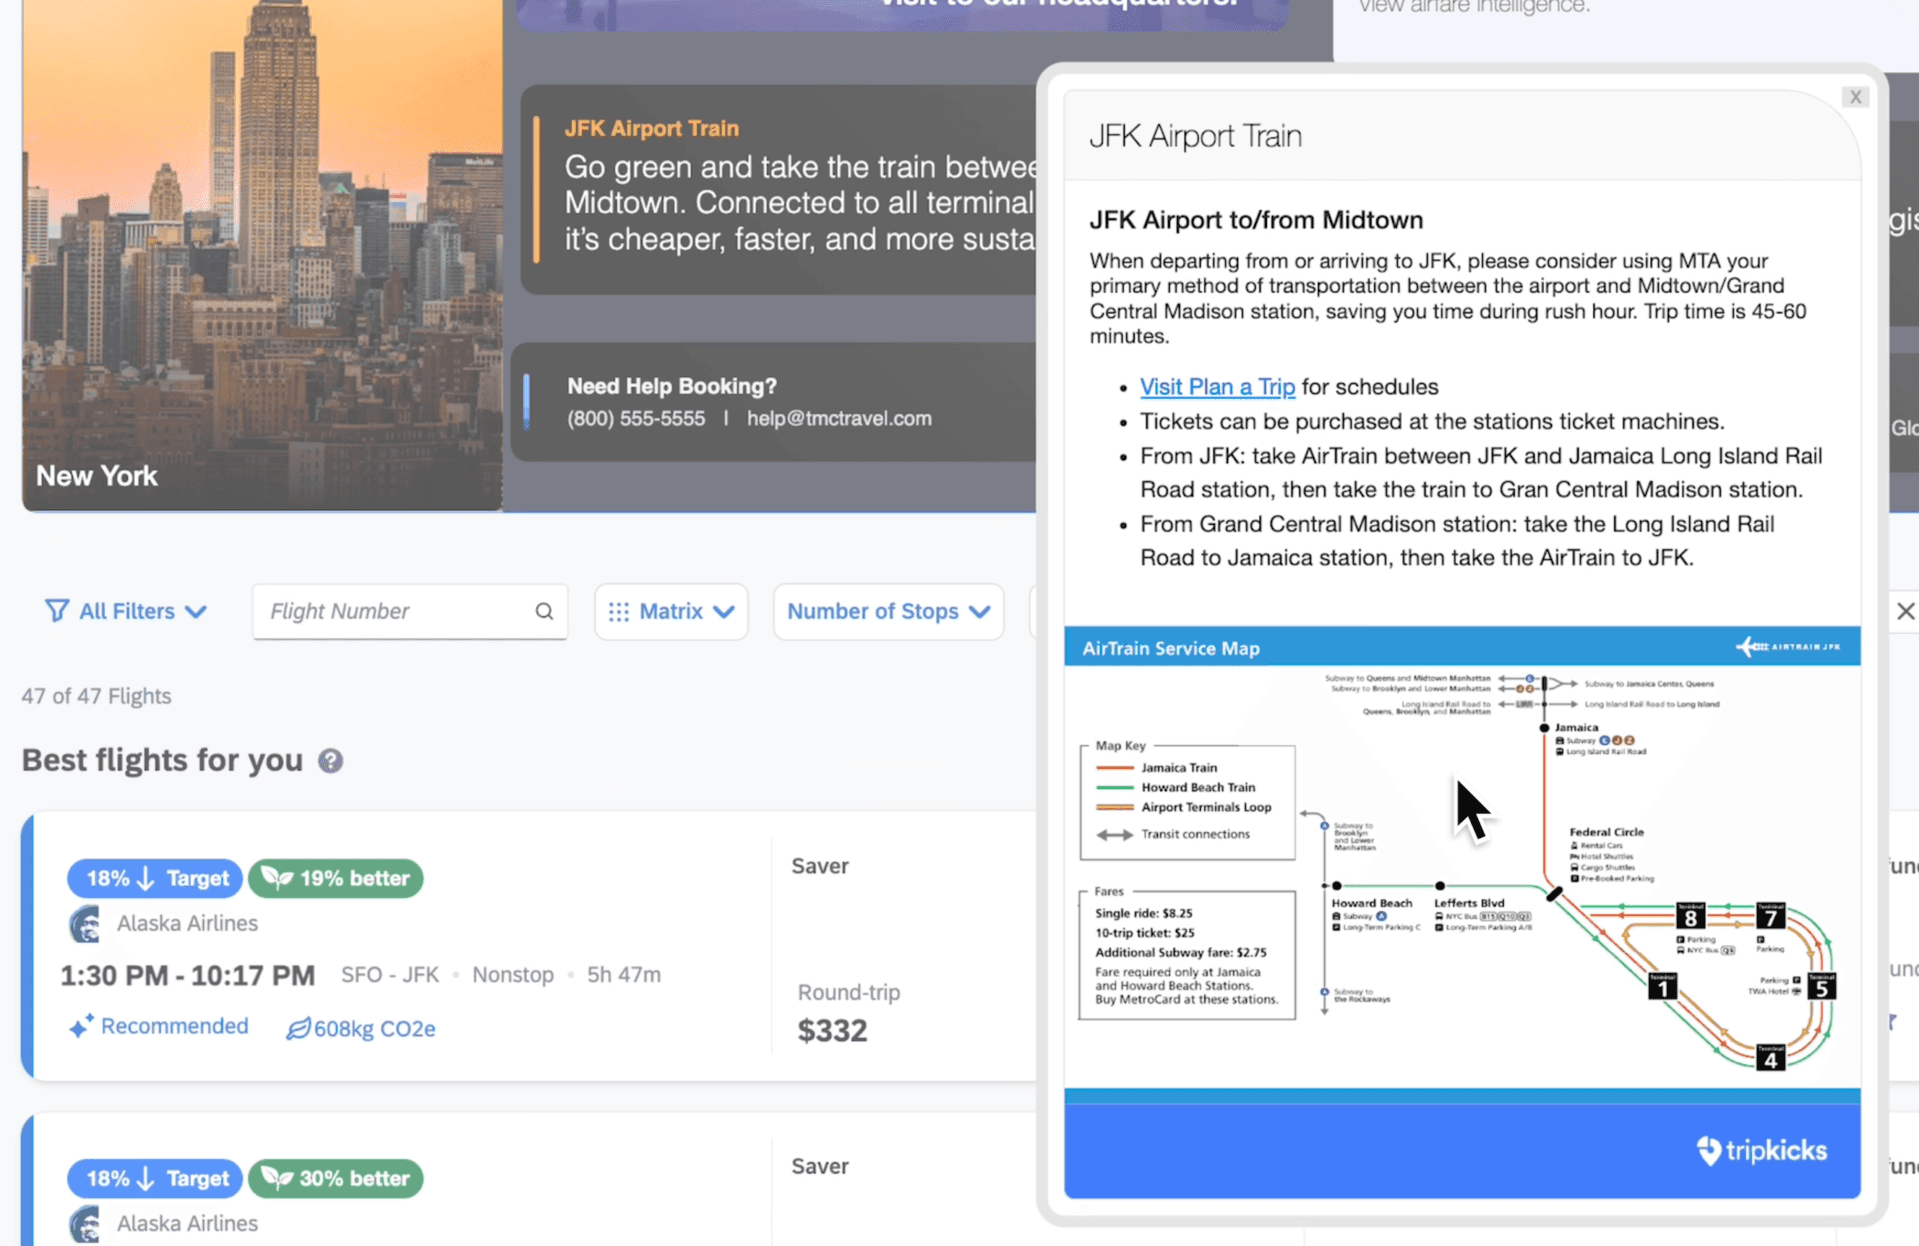Click the funnel filter icon

[x=57, y=611]
